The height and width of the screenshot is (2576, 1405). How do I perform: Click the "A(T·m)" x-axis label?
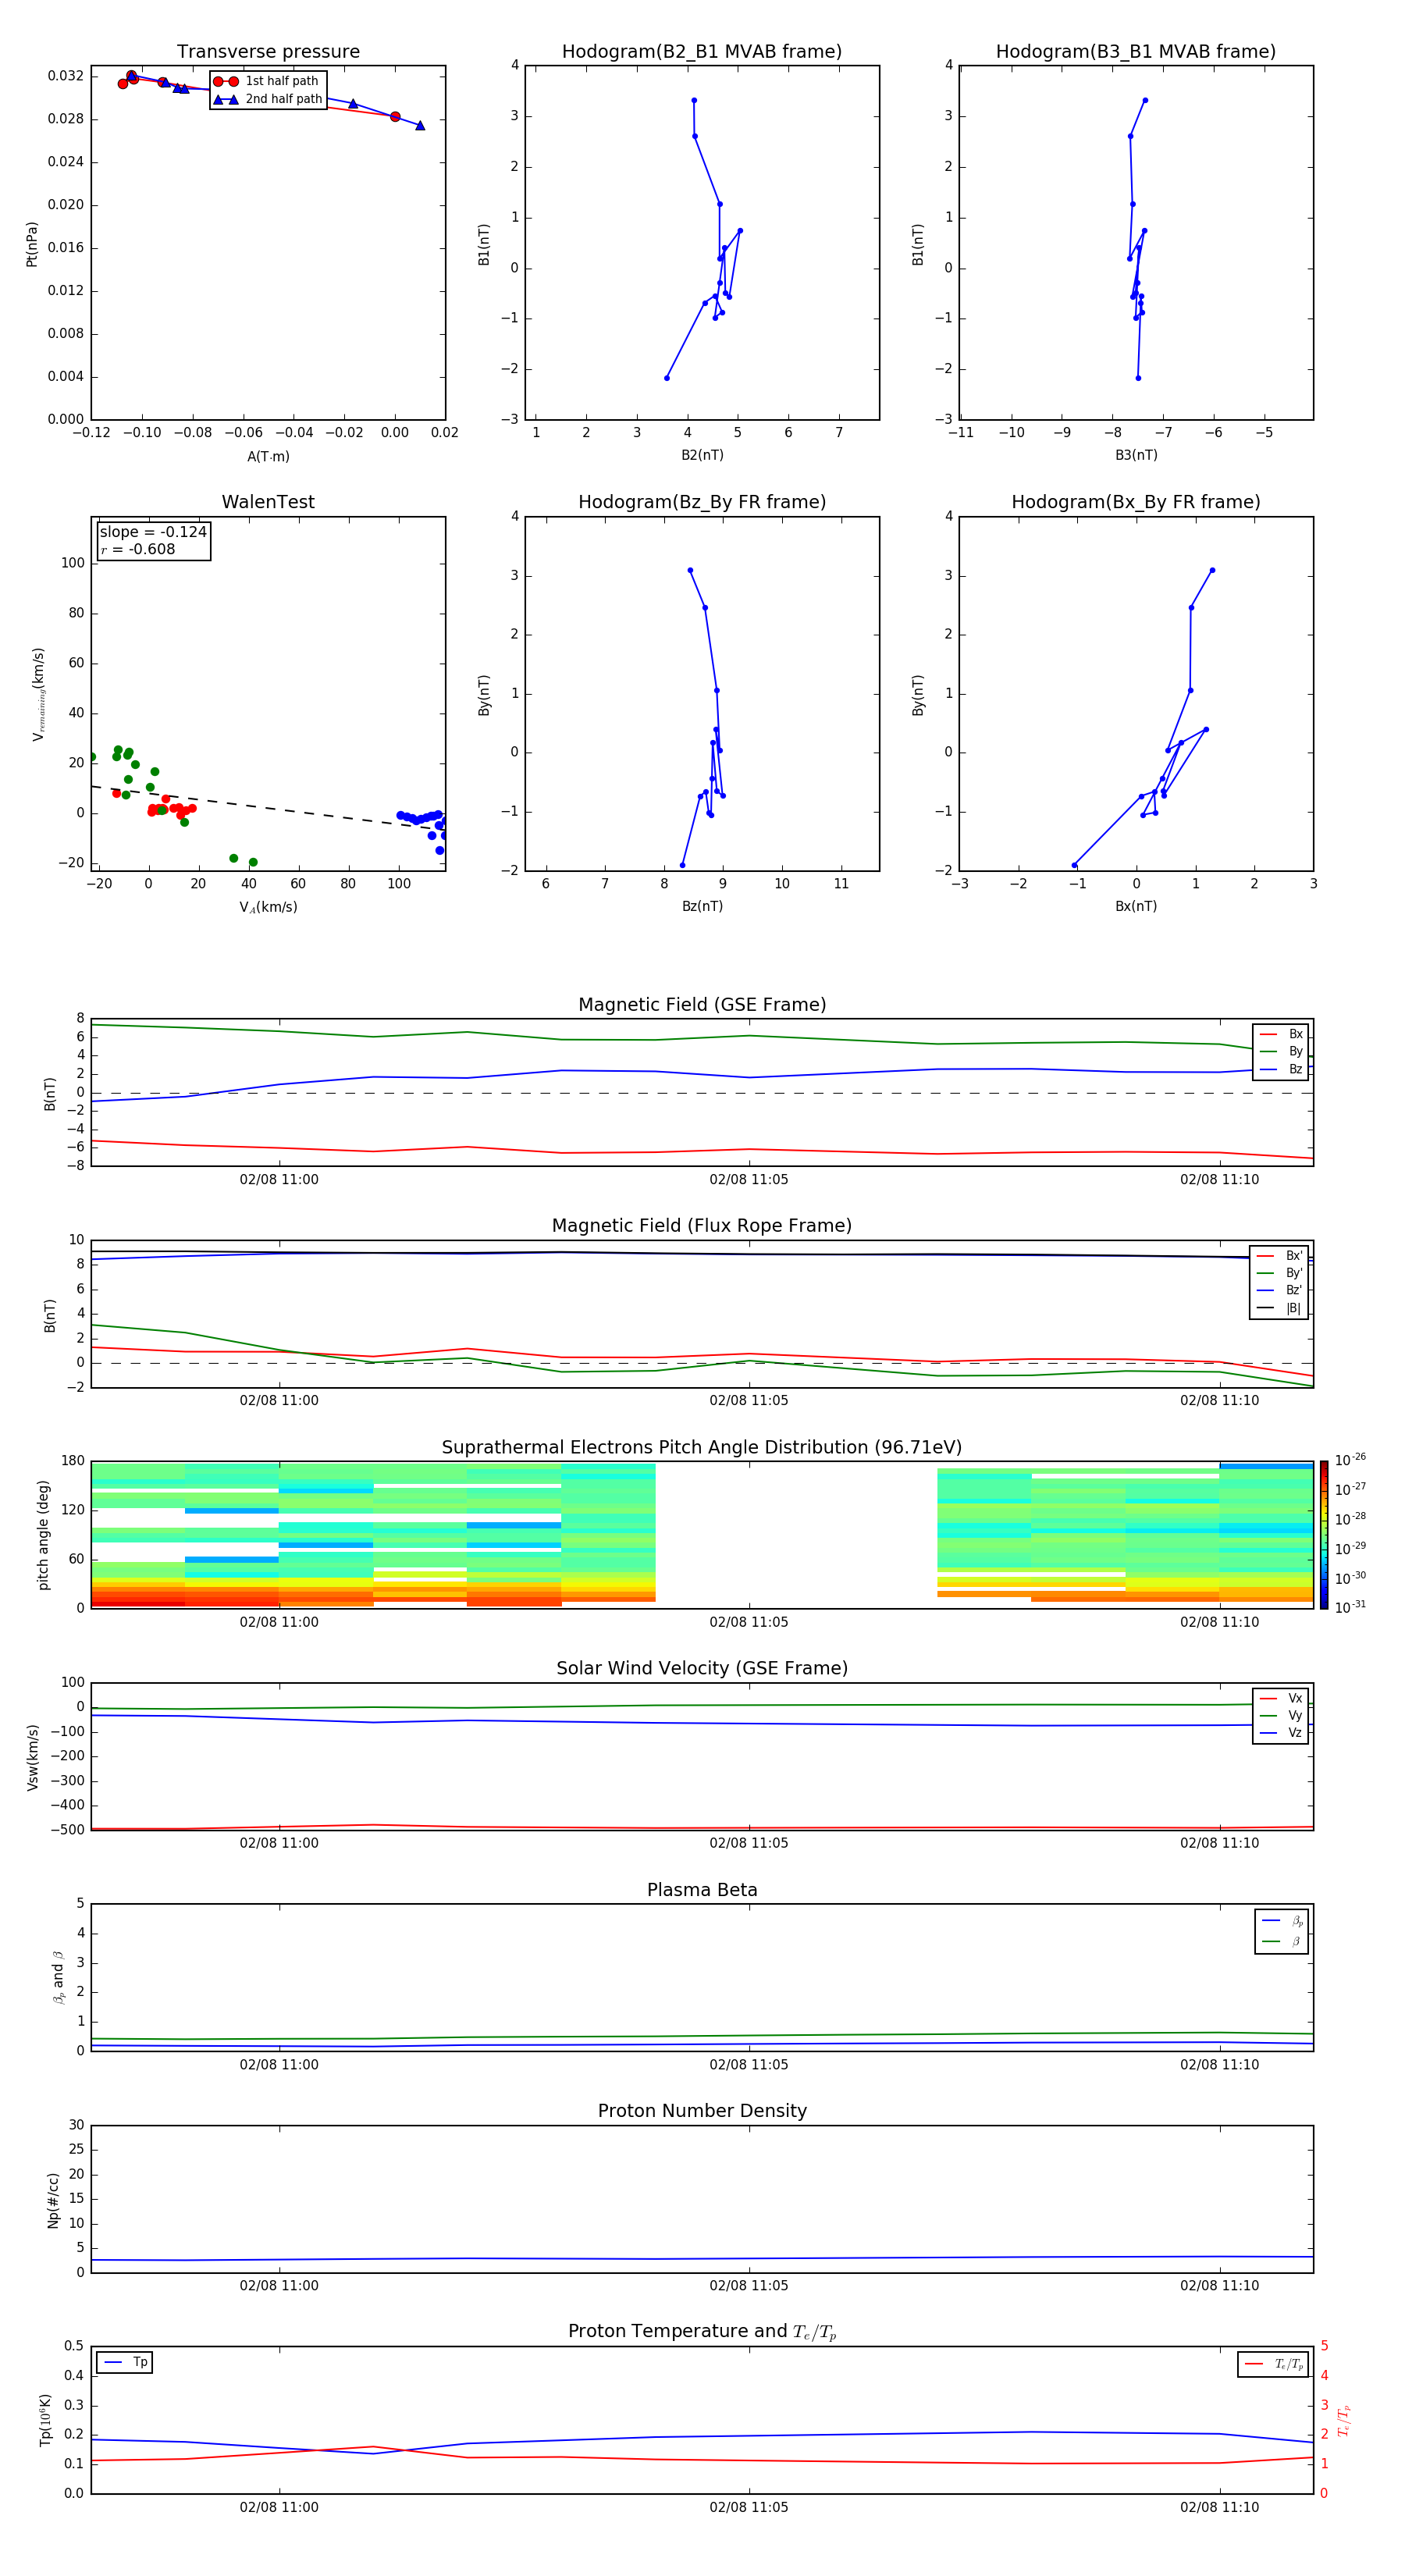(x=268, y=457)
